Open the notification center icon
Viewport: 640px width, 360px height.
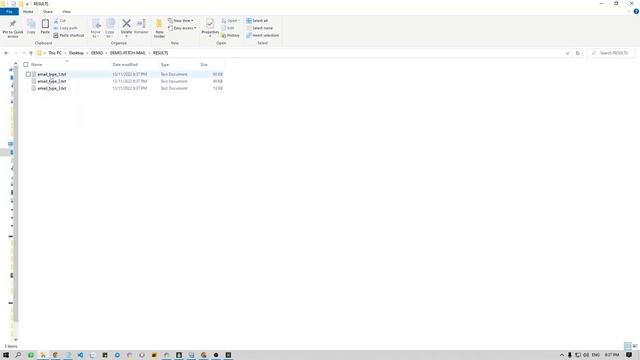coord(629,355)
